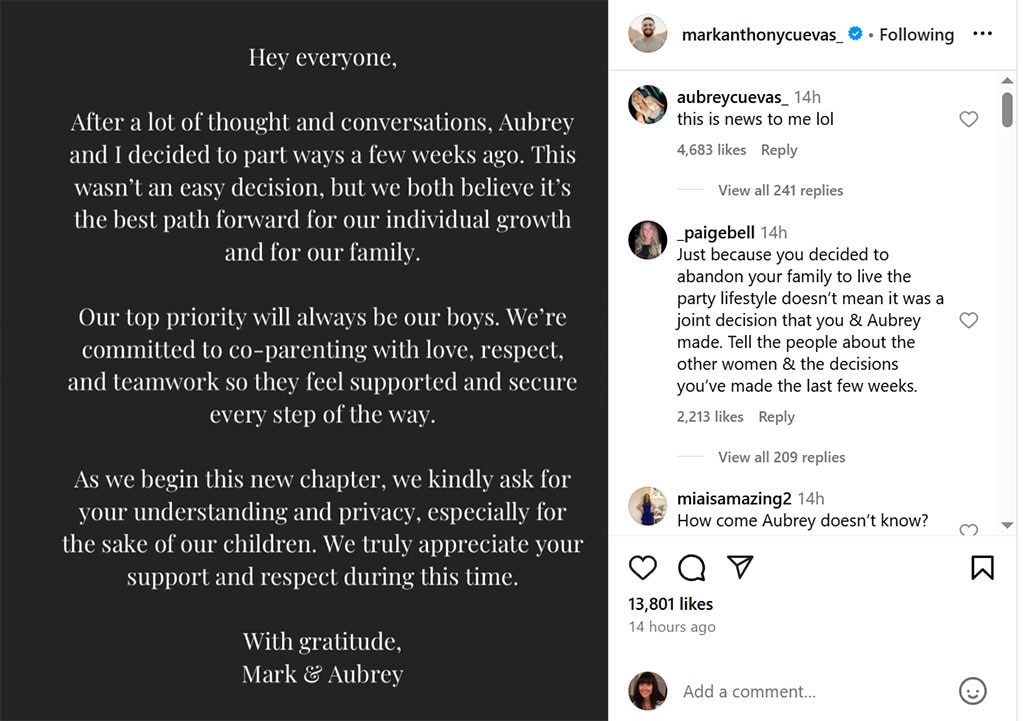Open markanthonycuevas_ profile picture
1024x721 pixels.
coord(647,35)
